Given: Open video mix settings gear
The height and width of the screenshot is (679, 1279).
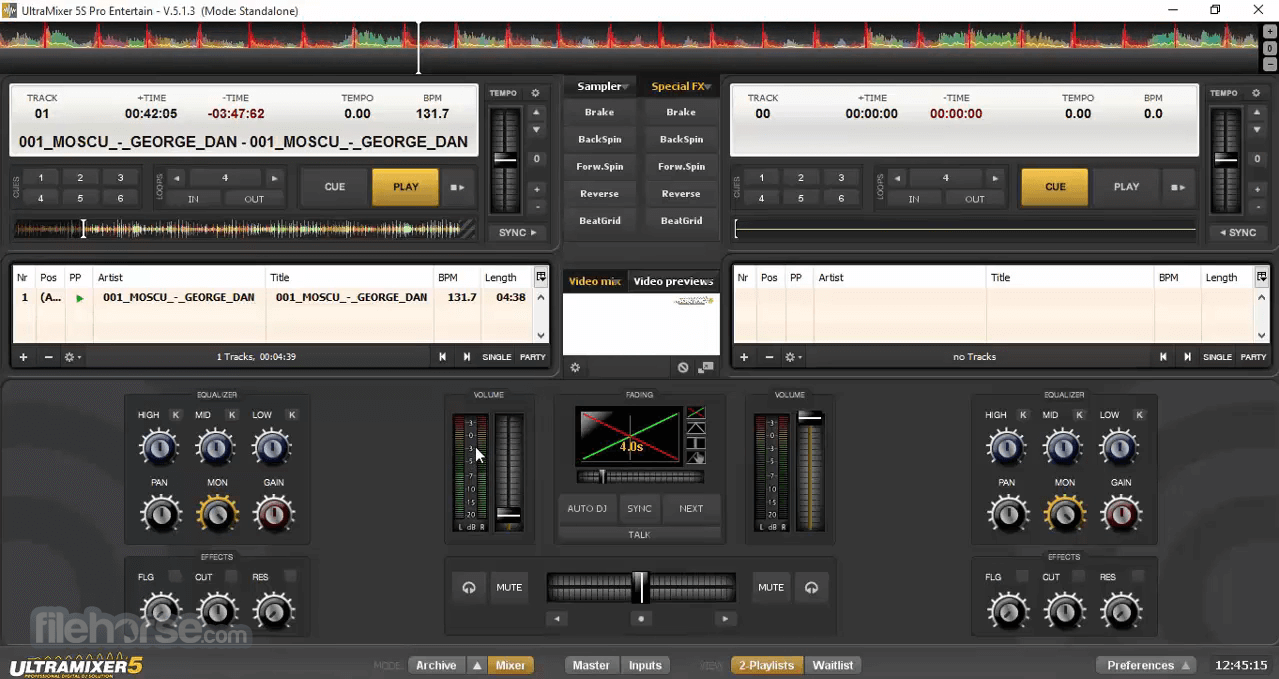Looking at the screenshot, I should [576, 368].
